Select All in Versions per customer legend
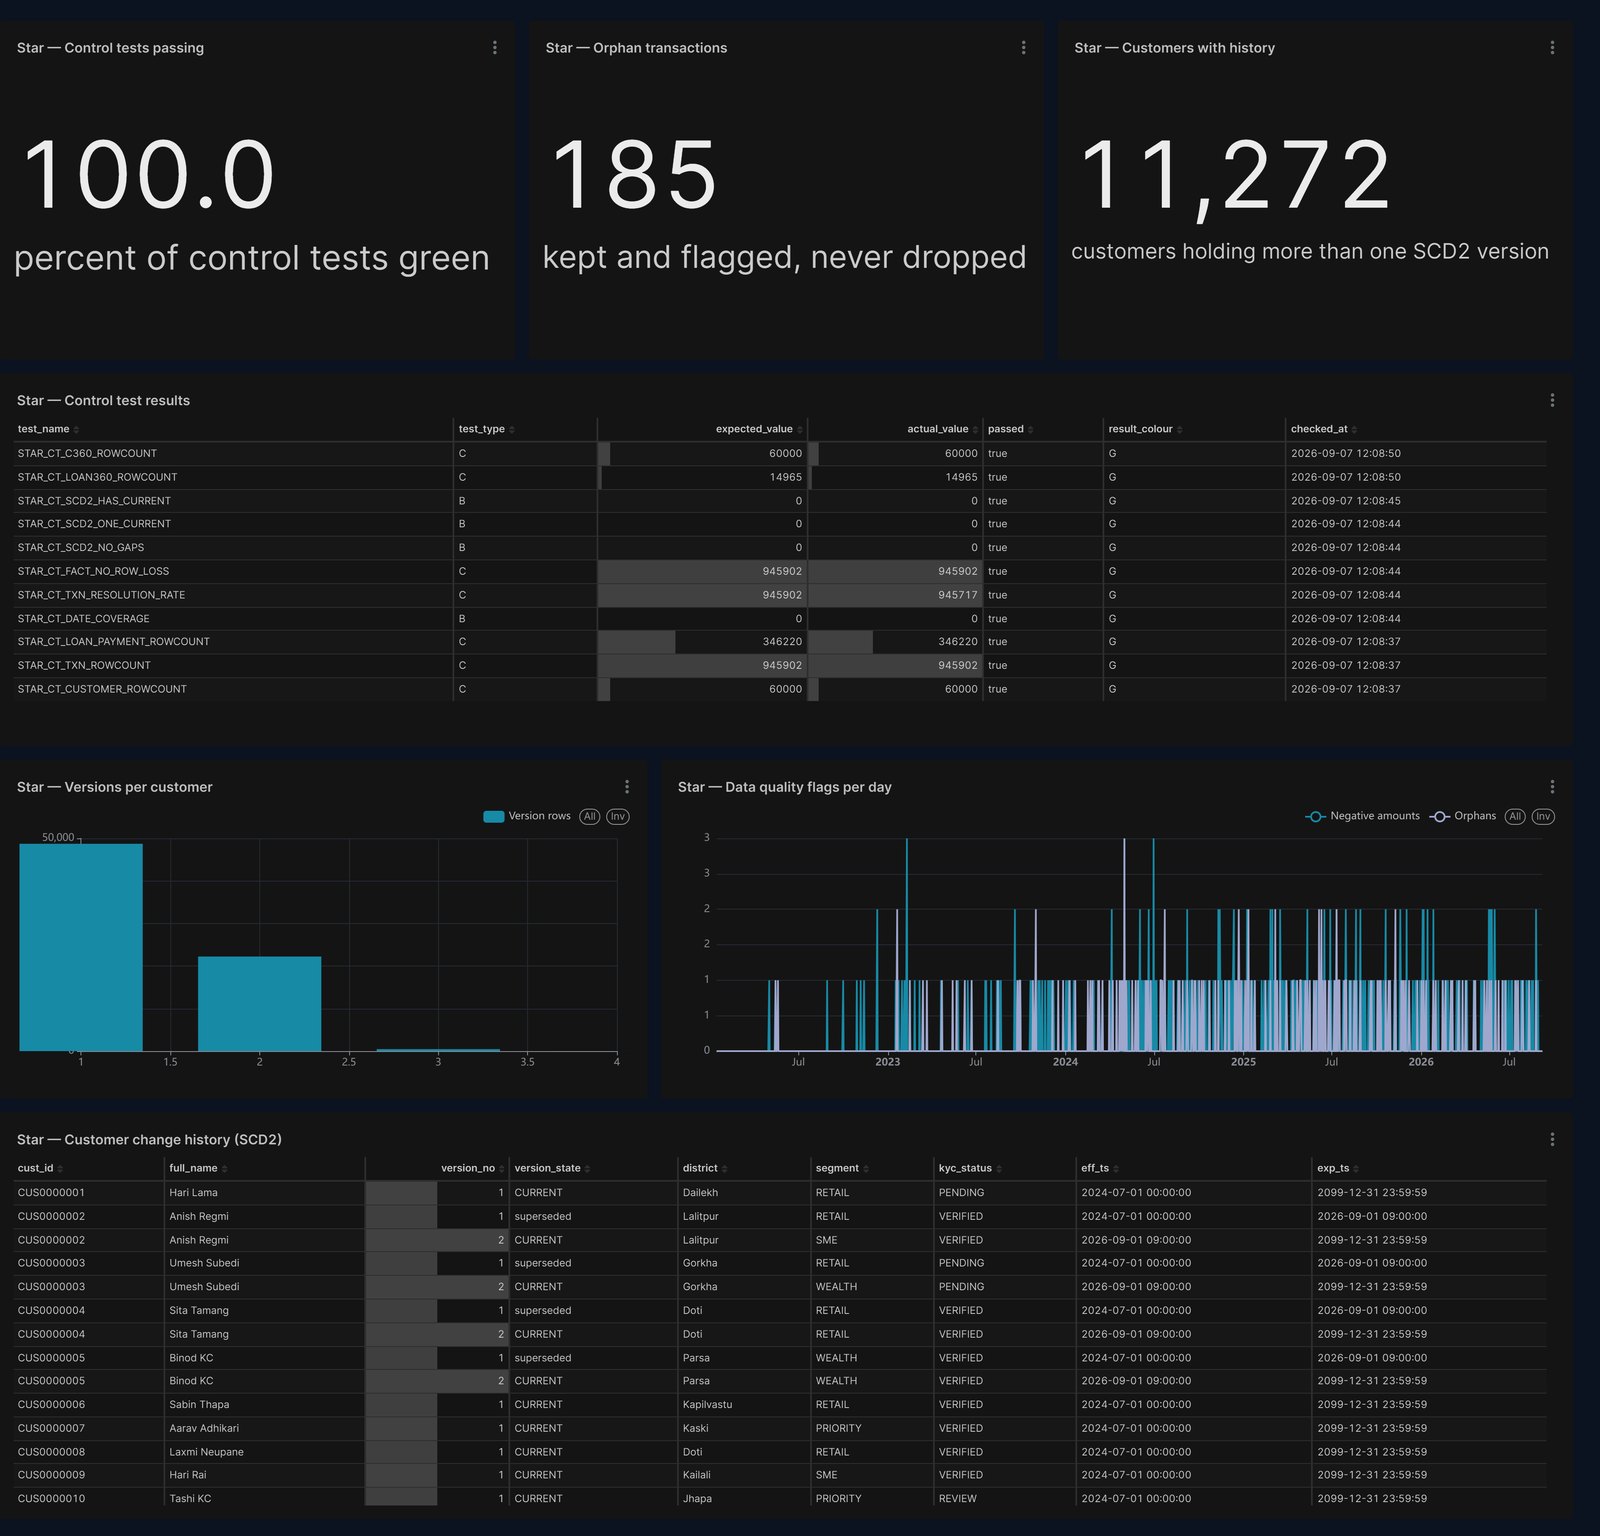This screenshot has width=1600, height=1536. tap(590, 816)
